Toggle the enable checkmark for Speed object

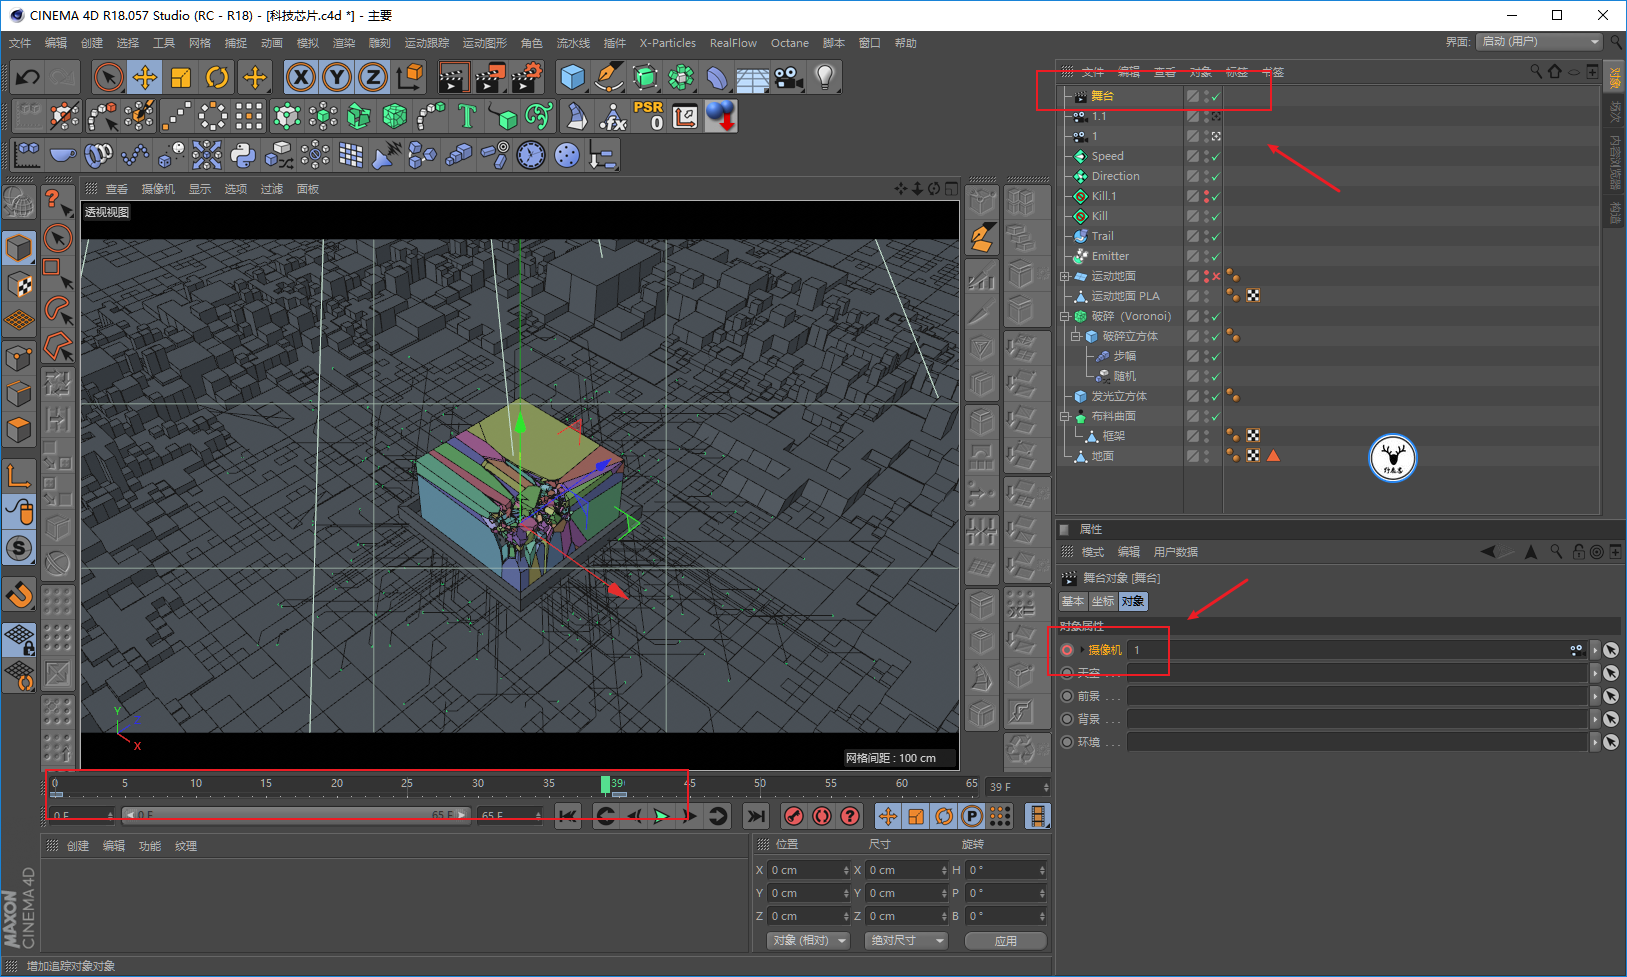[x=1216, y=156]
